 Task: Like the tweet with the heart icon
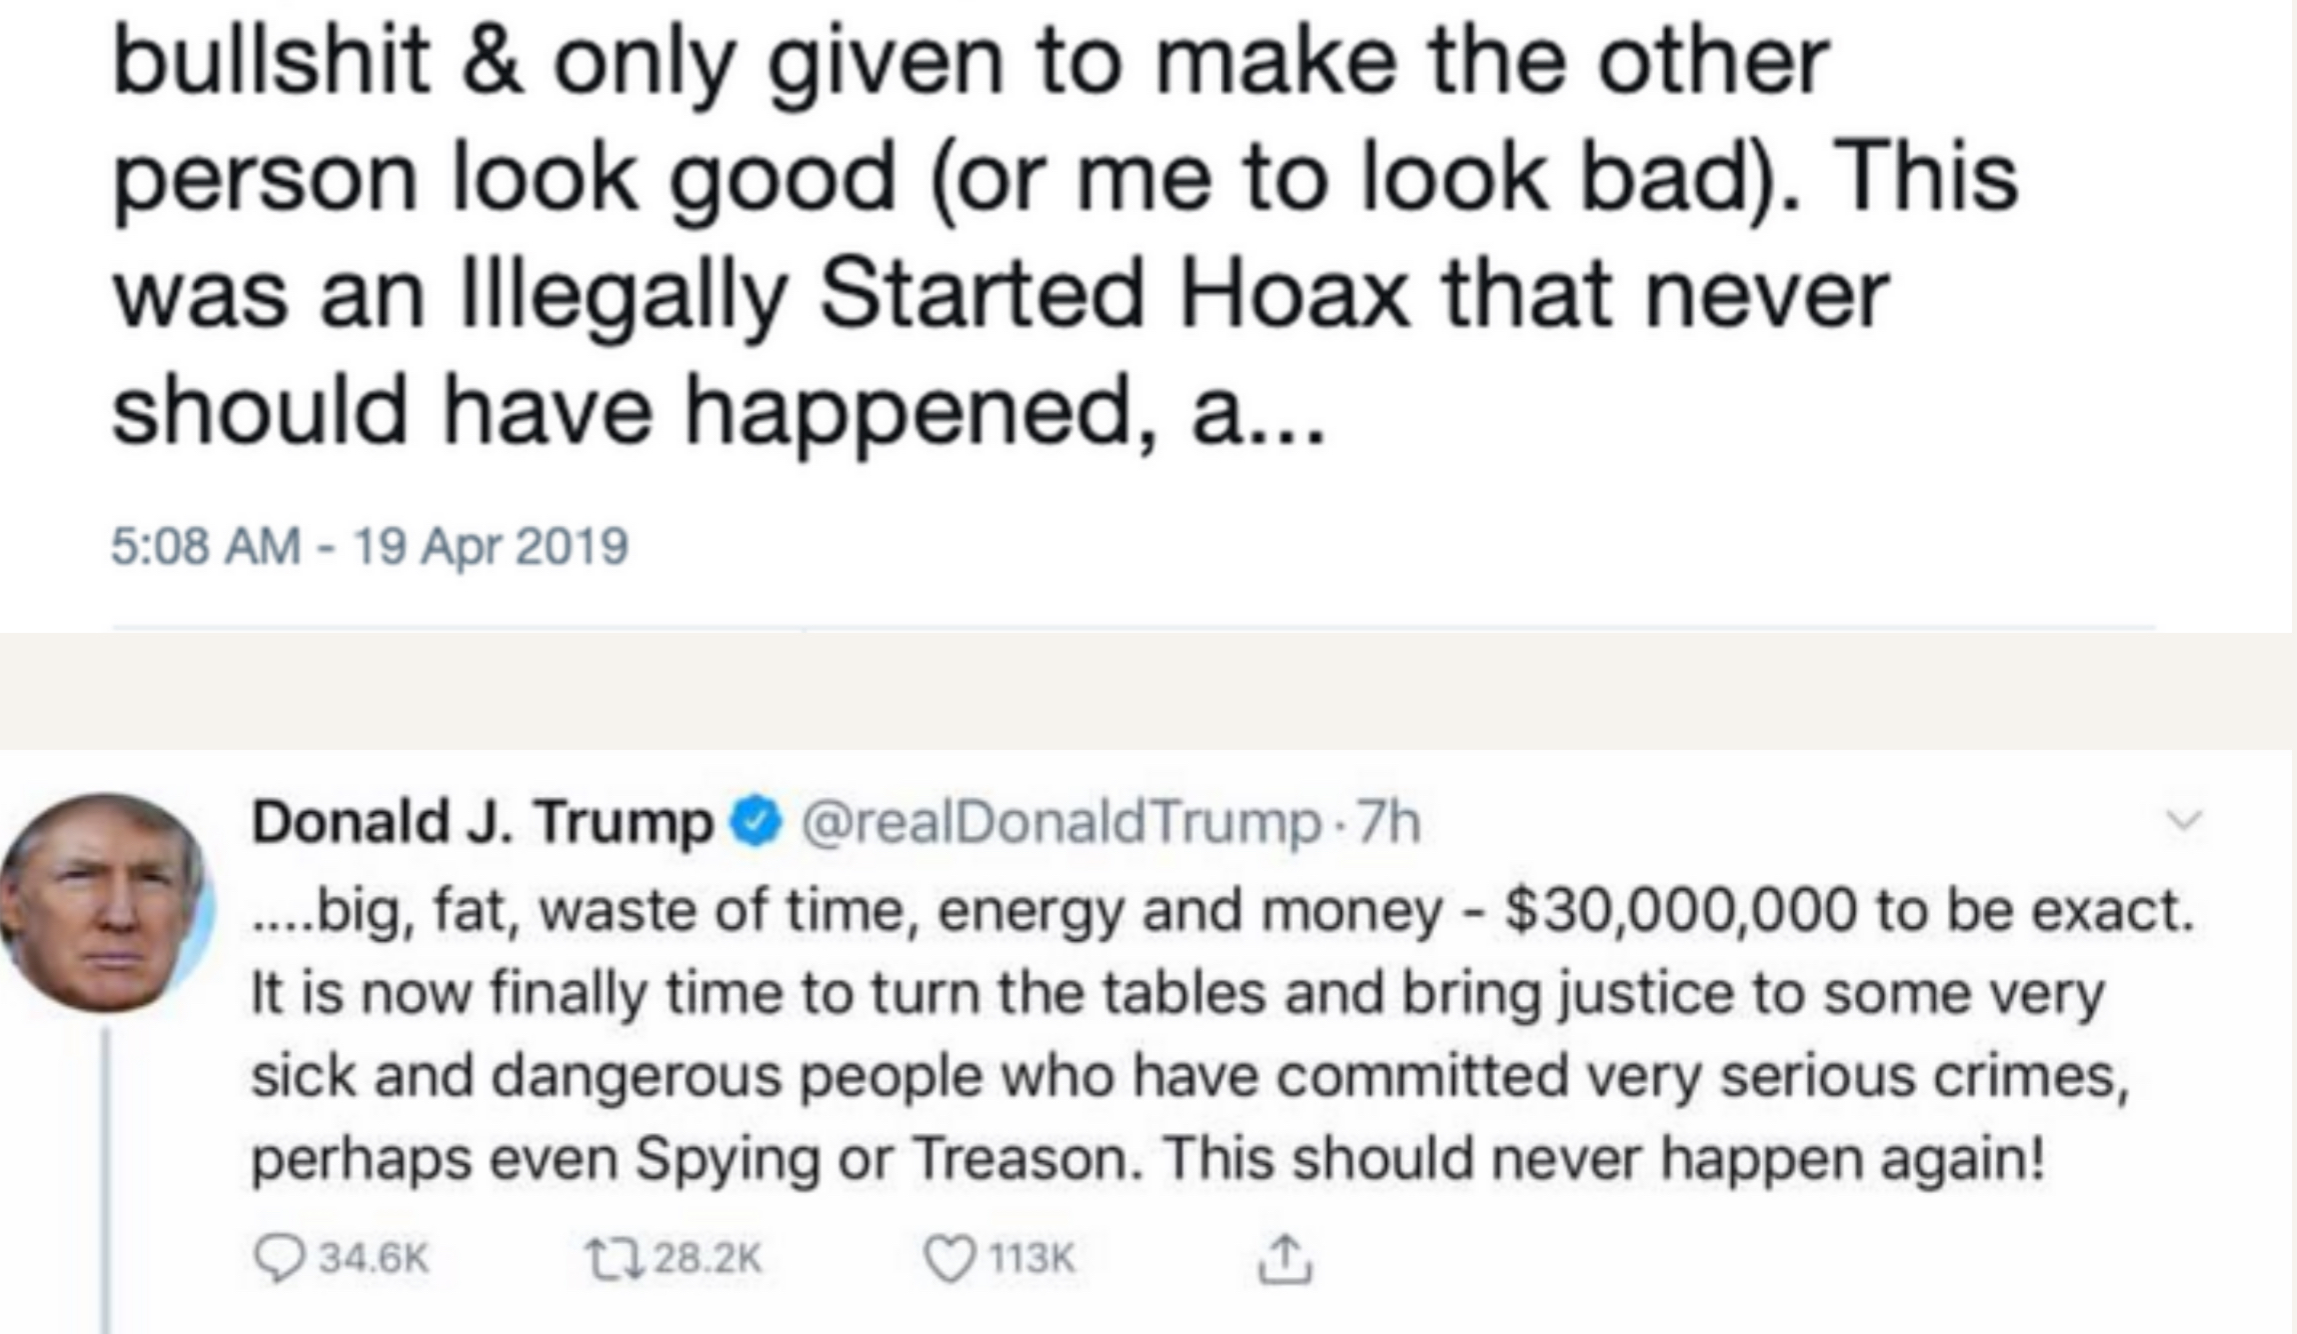click(x=947, y=1258)
